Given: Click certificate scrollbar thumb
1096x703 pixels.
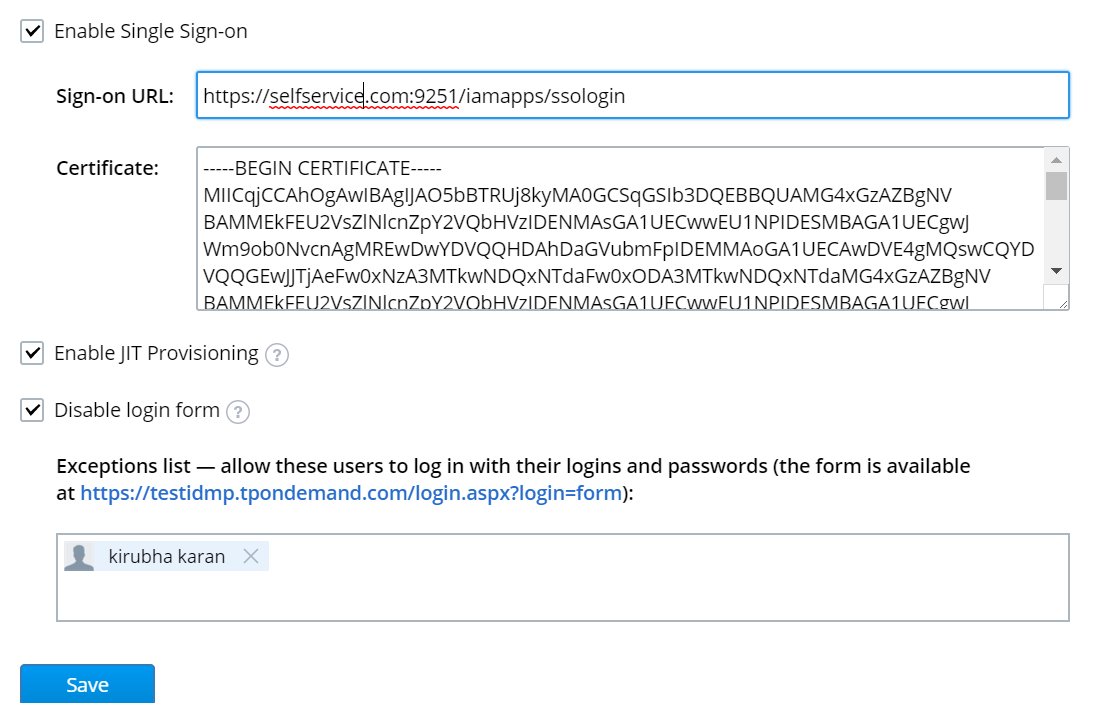Looking at the screenshot, I should (x=1056, y=186).
